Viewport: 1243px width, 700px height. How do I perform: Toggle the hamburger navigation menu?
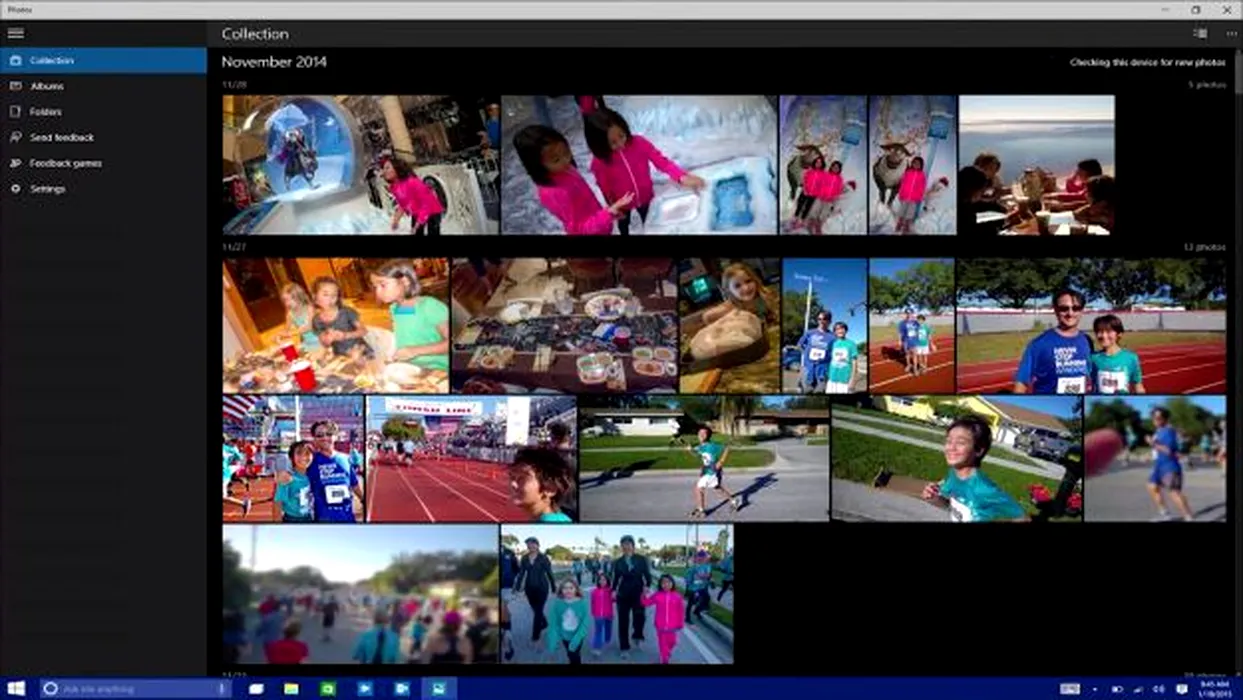[x=16, y=33]
